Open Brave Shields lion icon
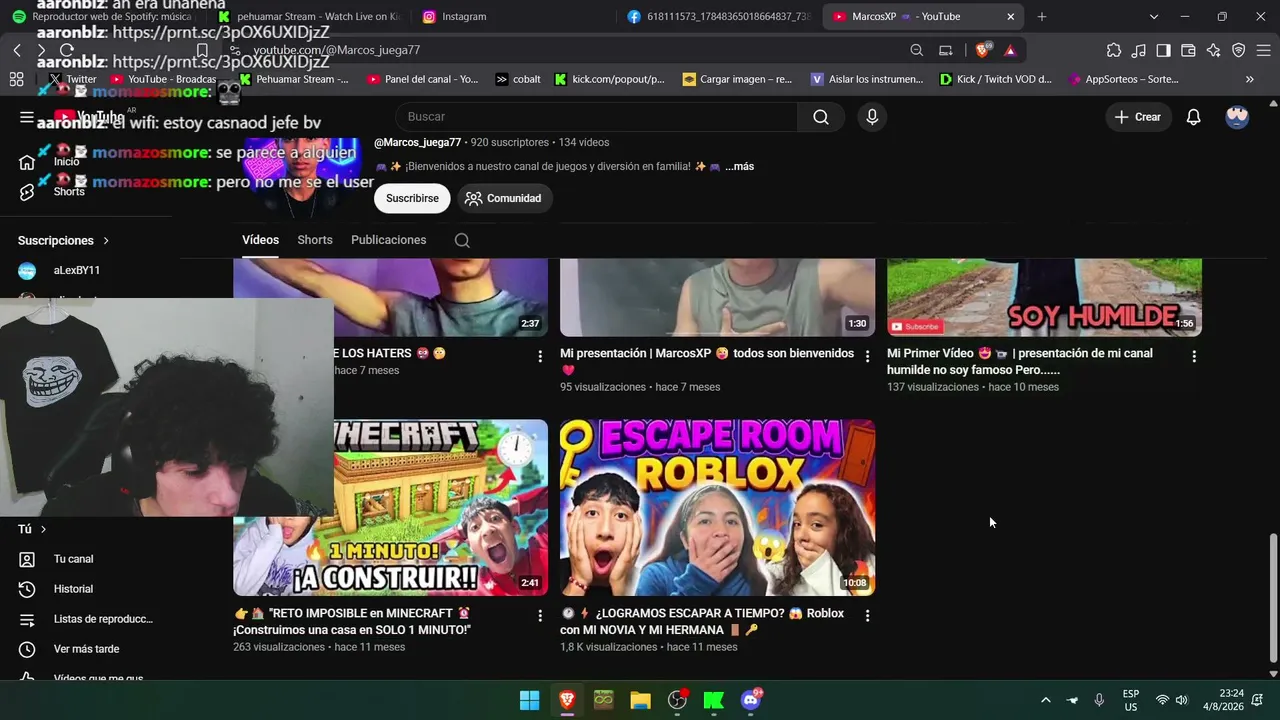1280x720 pixels. tap(984, 50)
